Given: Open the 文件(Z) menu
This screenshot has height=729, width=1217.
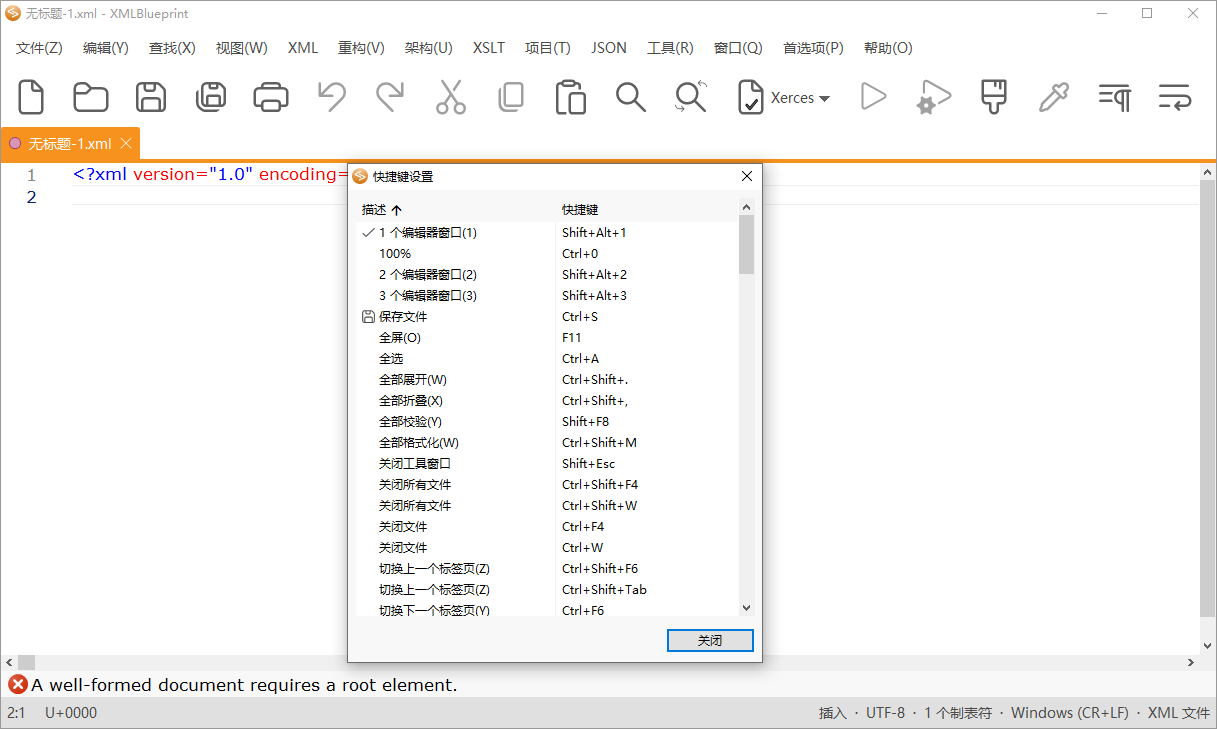Looking at the screenshot, I should (39, 48).
